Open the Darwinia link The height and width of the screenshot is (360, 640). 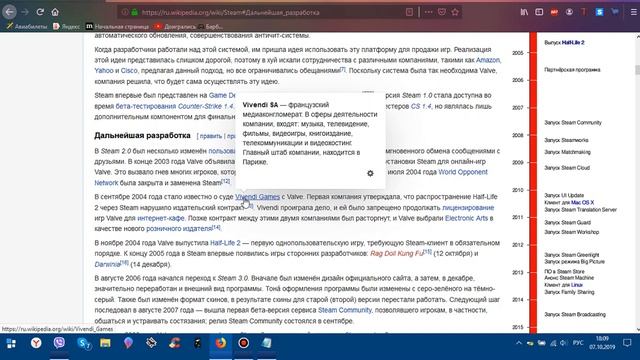107,264
